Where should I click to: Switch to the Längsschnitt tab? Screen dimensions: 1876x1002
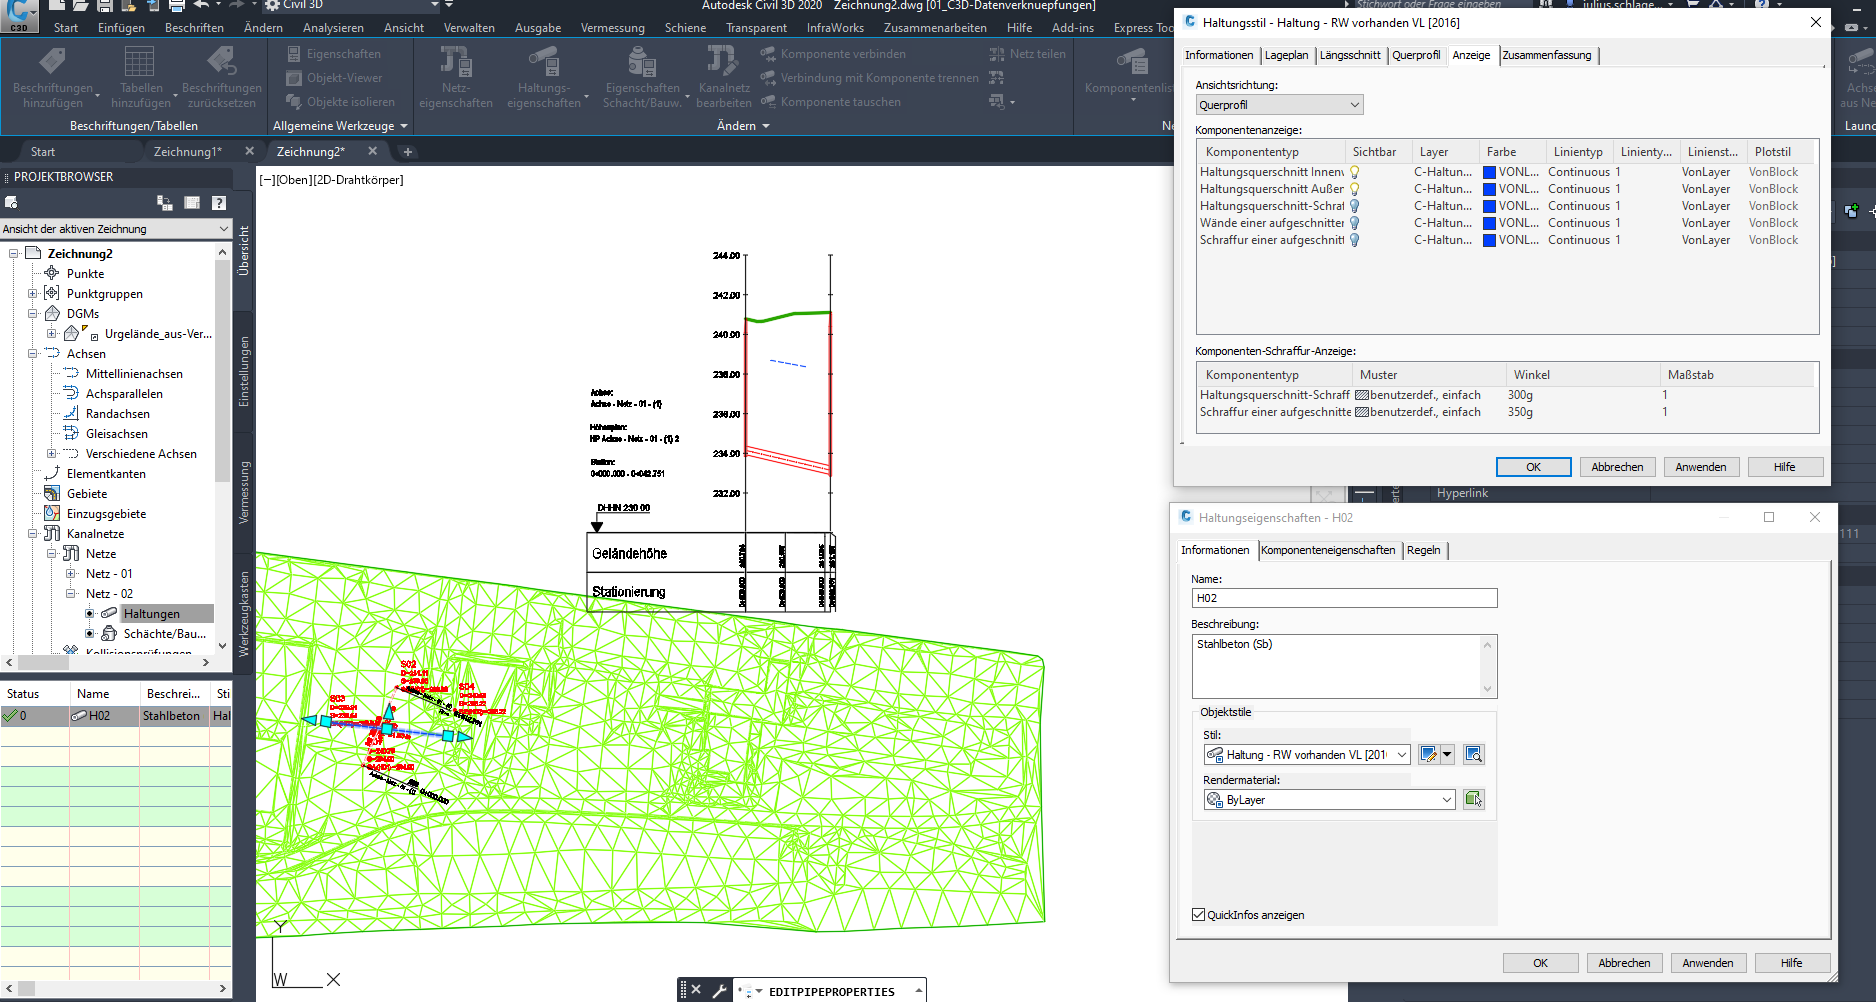[1351, 55]
